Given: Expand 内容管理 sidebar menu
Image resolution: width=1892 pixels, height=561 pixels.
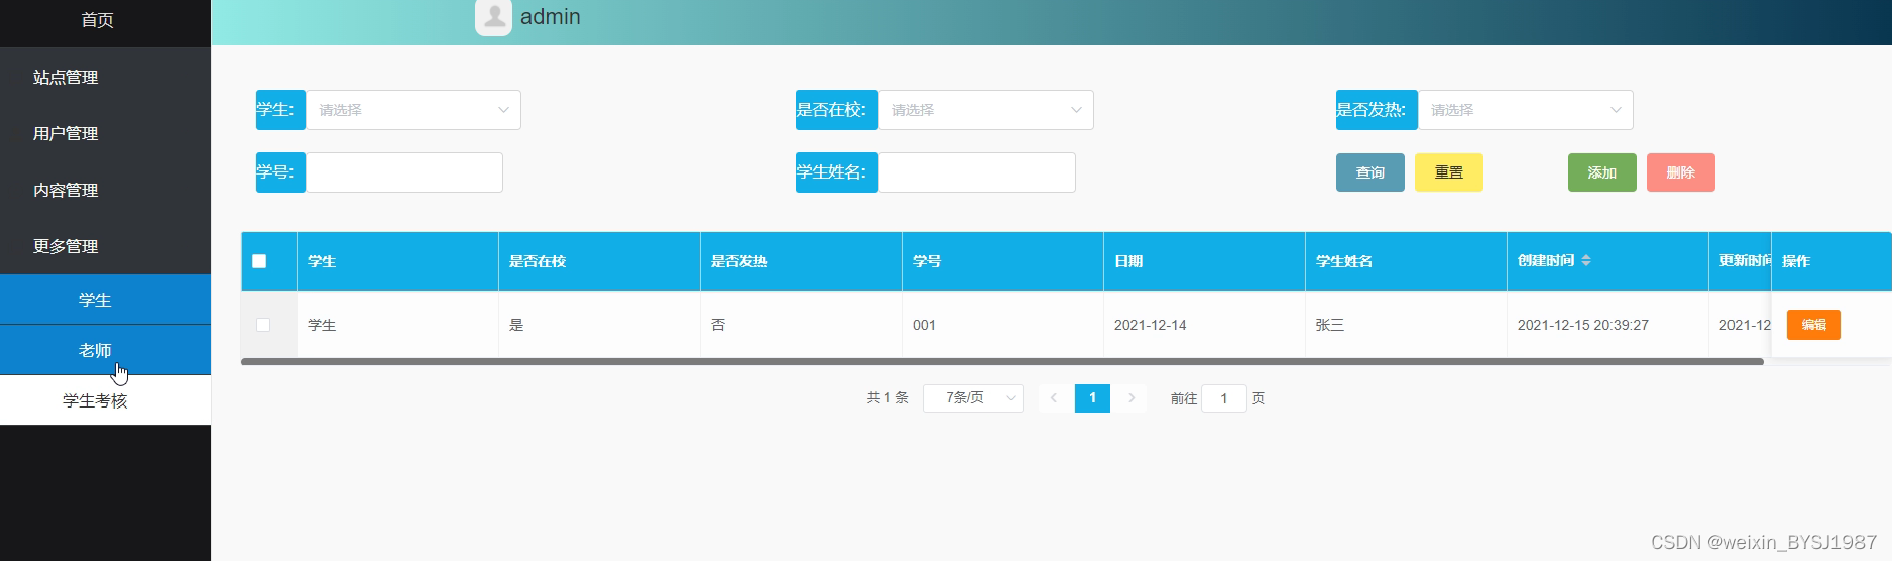Looking at the screenshot, I should pos(105,190).
